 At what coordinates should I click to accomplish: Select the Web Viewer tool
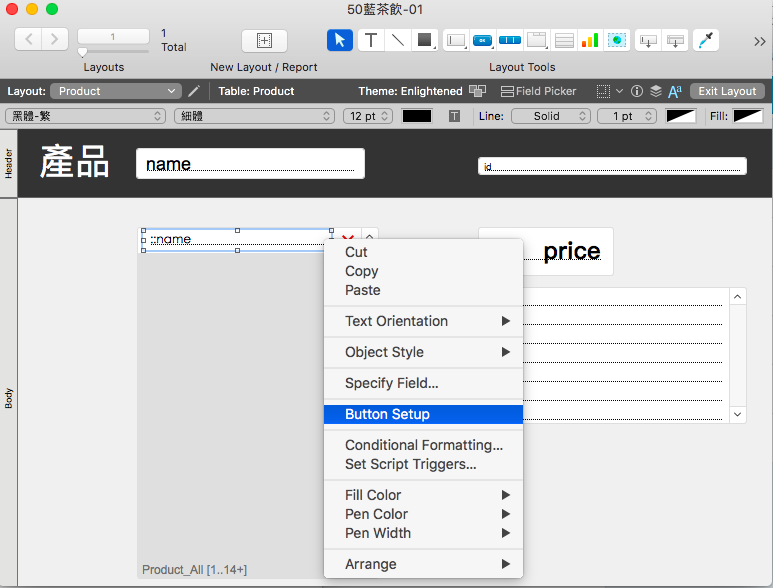click(x=617, y=40)
